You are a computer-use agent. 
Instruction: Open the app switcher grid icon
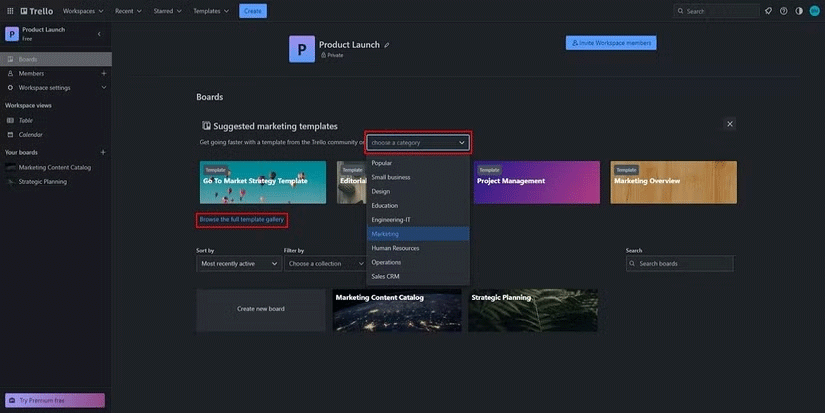tap(9, 11)
